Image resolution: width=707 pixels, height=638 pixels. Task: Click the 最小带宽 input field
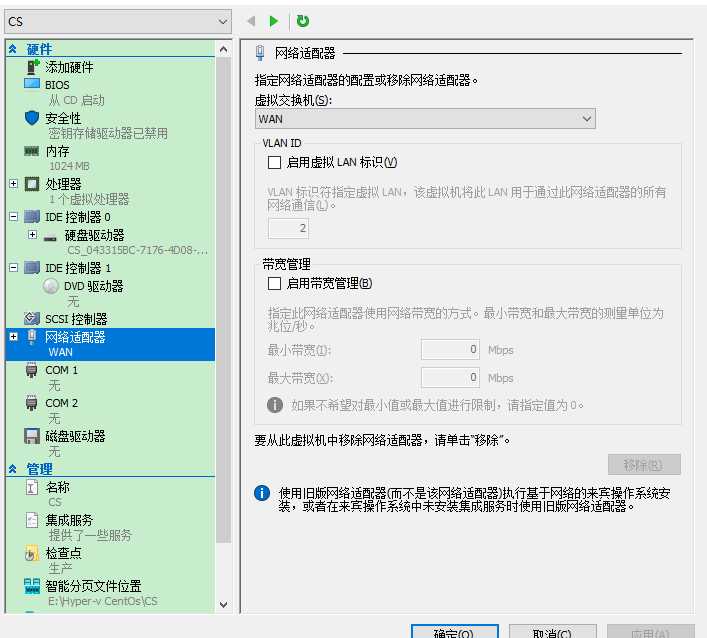click(x=450, y=349)
